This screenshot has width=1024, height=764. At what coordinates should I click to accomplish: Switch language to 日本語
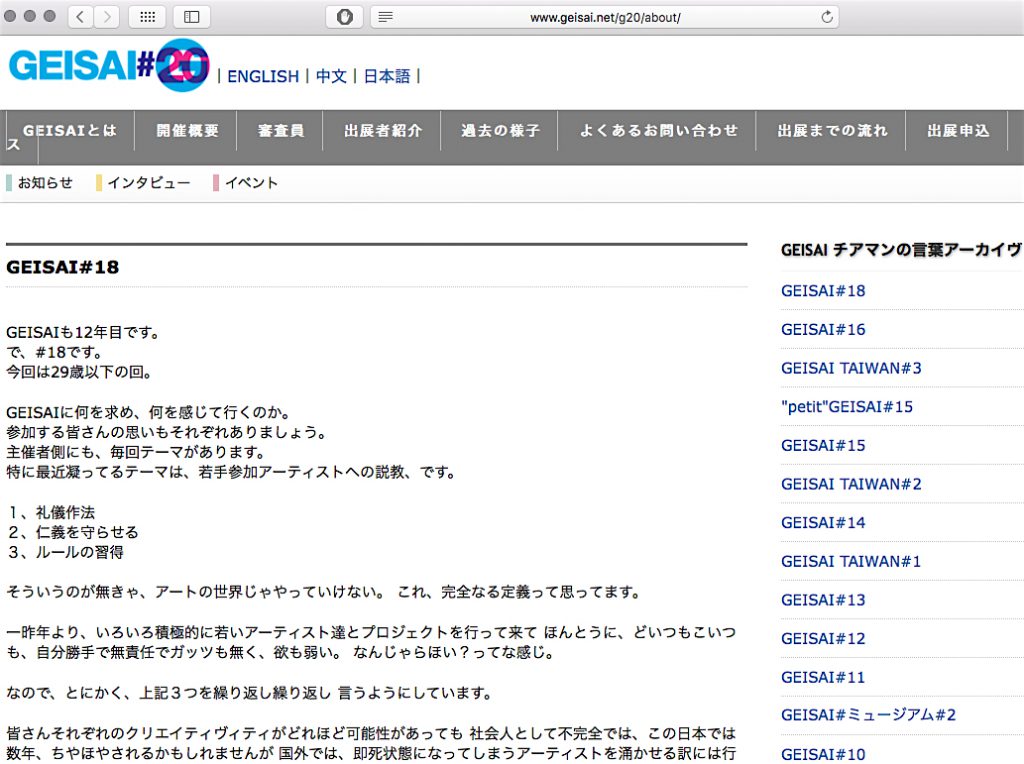(387, 76)
